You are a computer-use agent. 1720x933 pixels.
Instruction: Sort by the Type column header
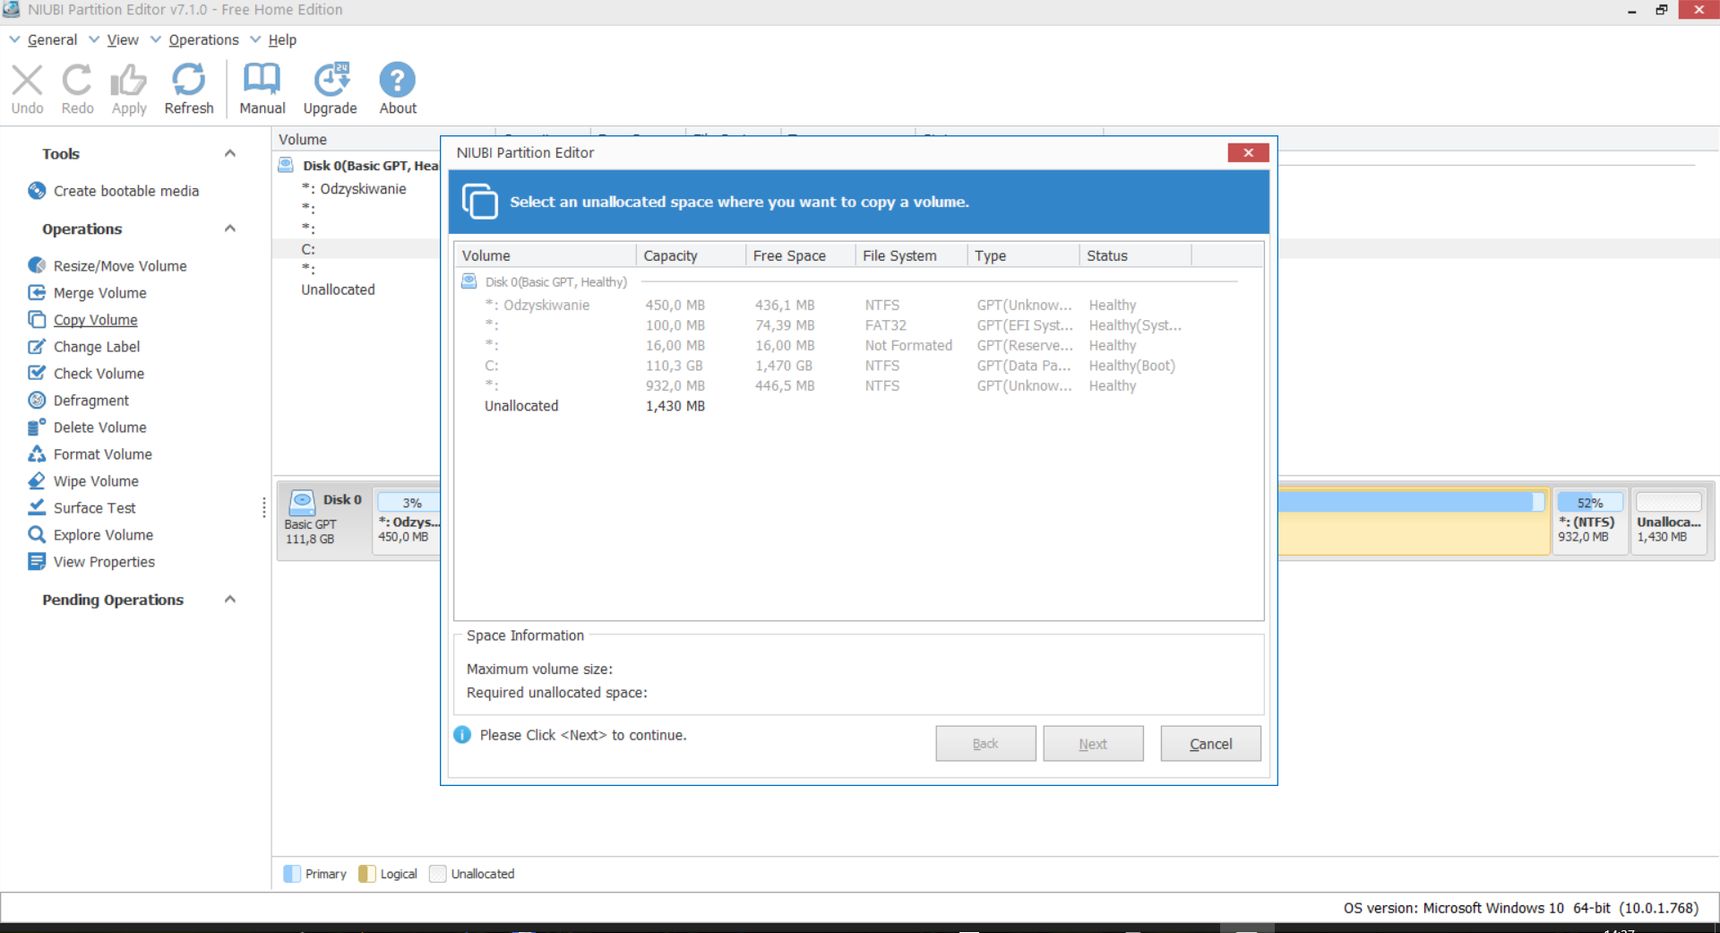(1023, 256)
